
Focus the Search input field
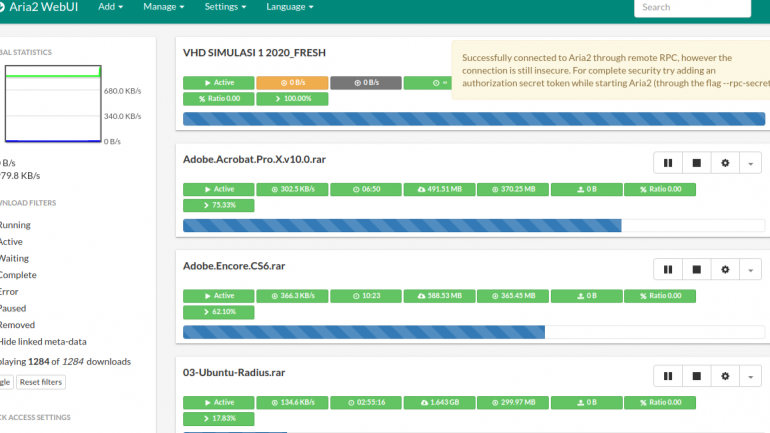coord(692,7)
